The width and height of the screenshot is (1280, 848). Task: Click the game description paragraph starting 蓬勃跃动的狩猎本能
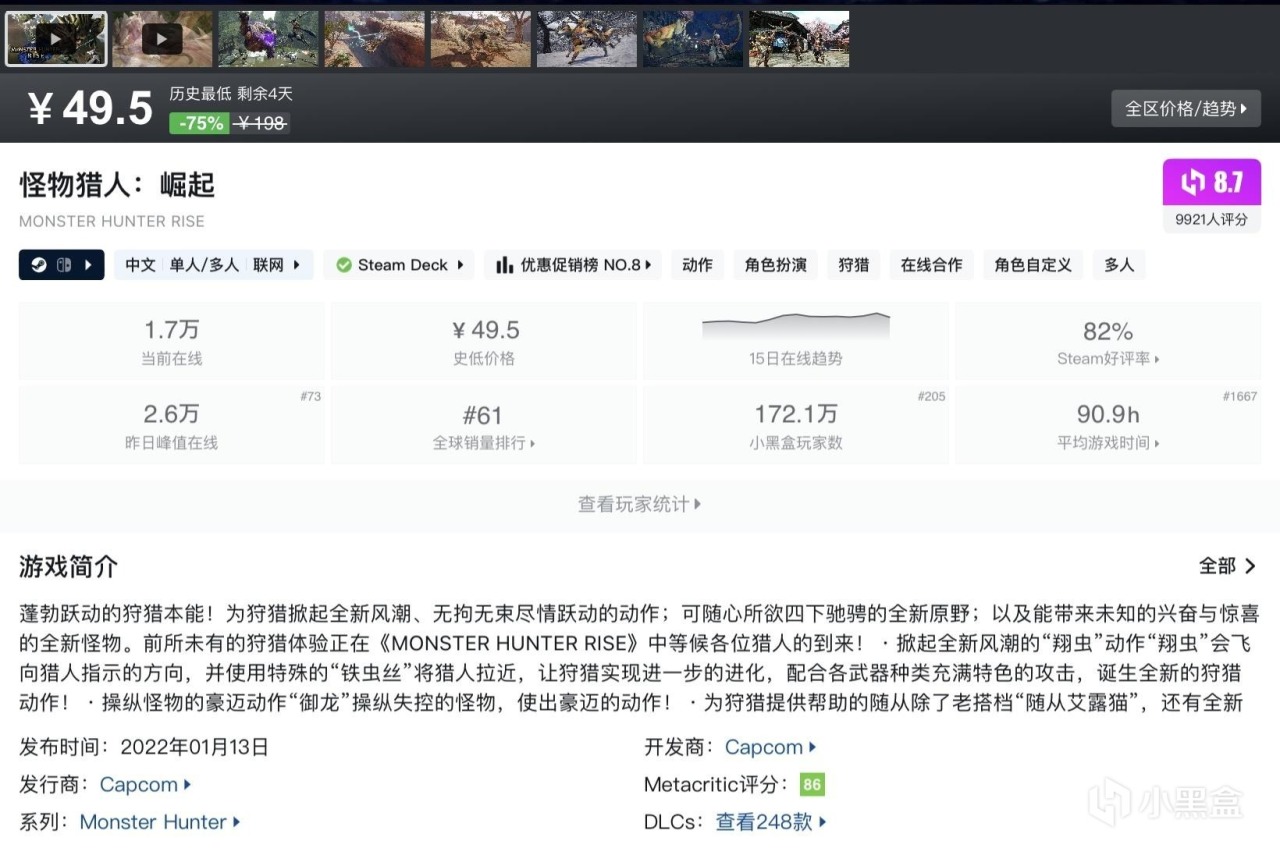point(639,658)
